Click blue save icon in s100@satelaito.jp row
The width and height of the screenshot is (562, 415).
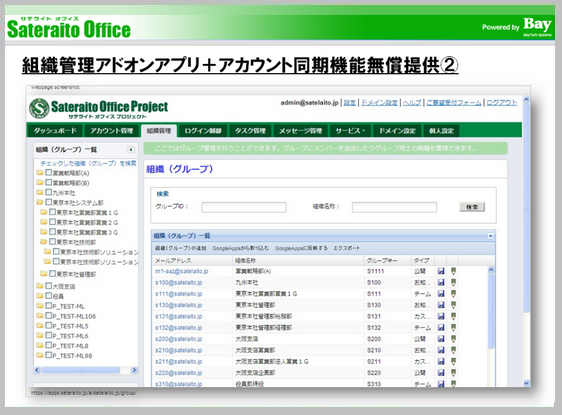[441, 282]
